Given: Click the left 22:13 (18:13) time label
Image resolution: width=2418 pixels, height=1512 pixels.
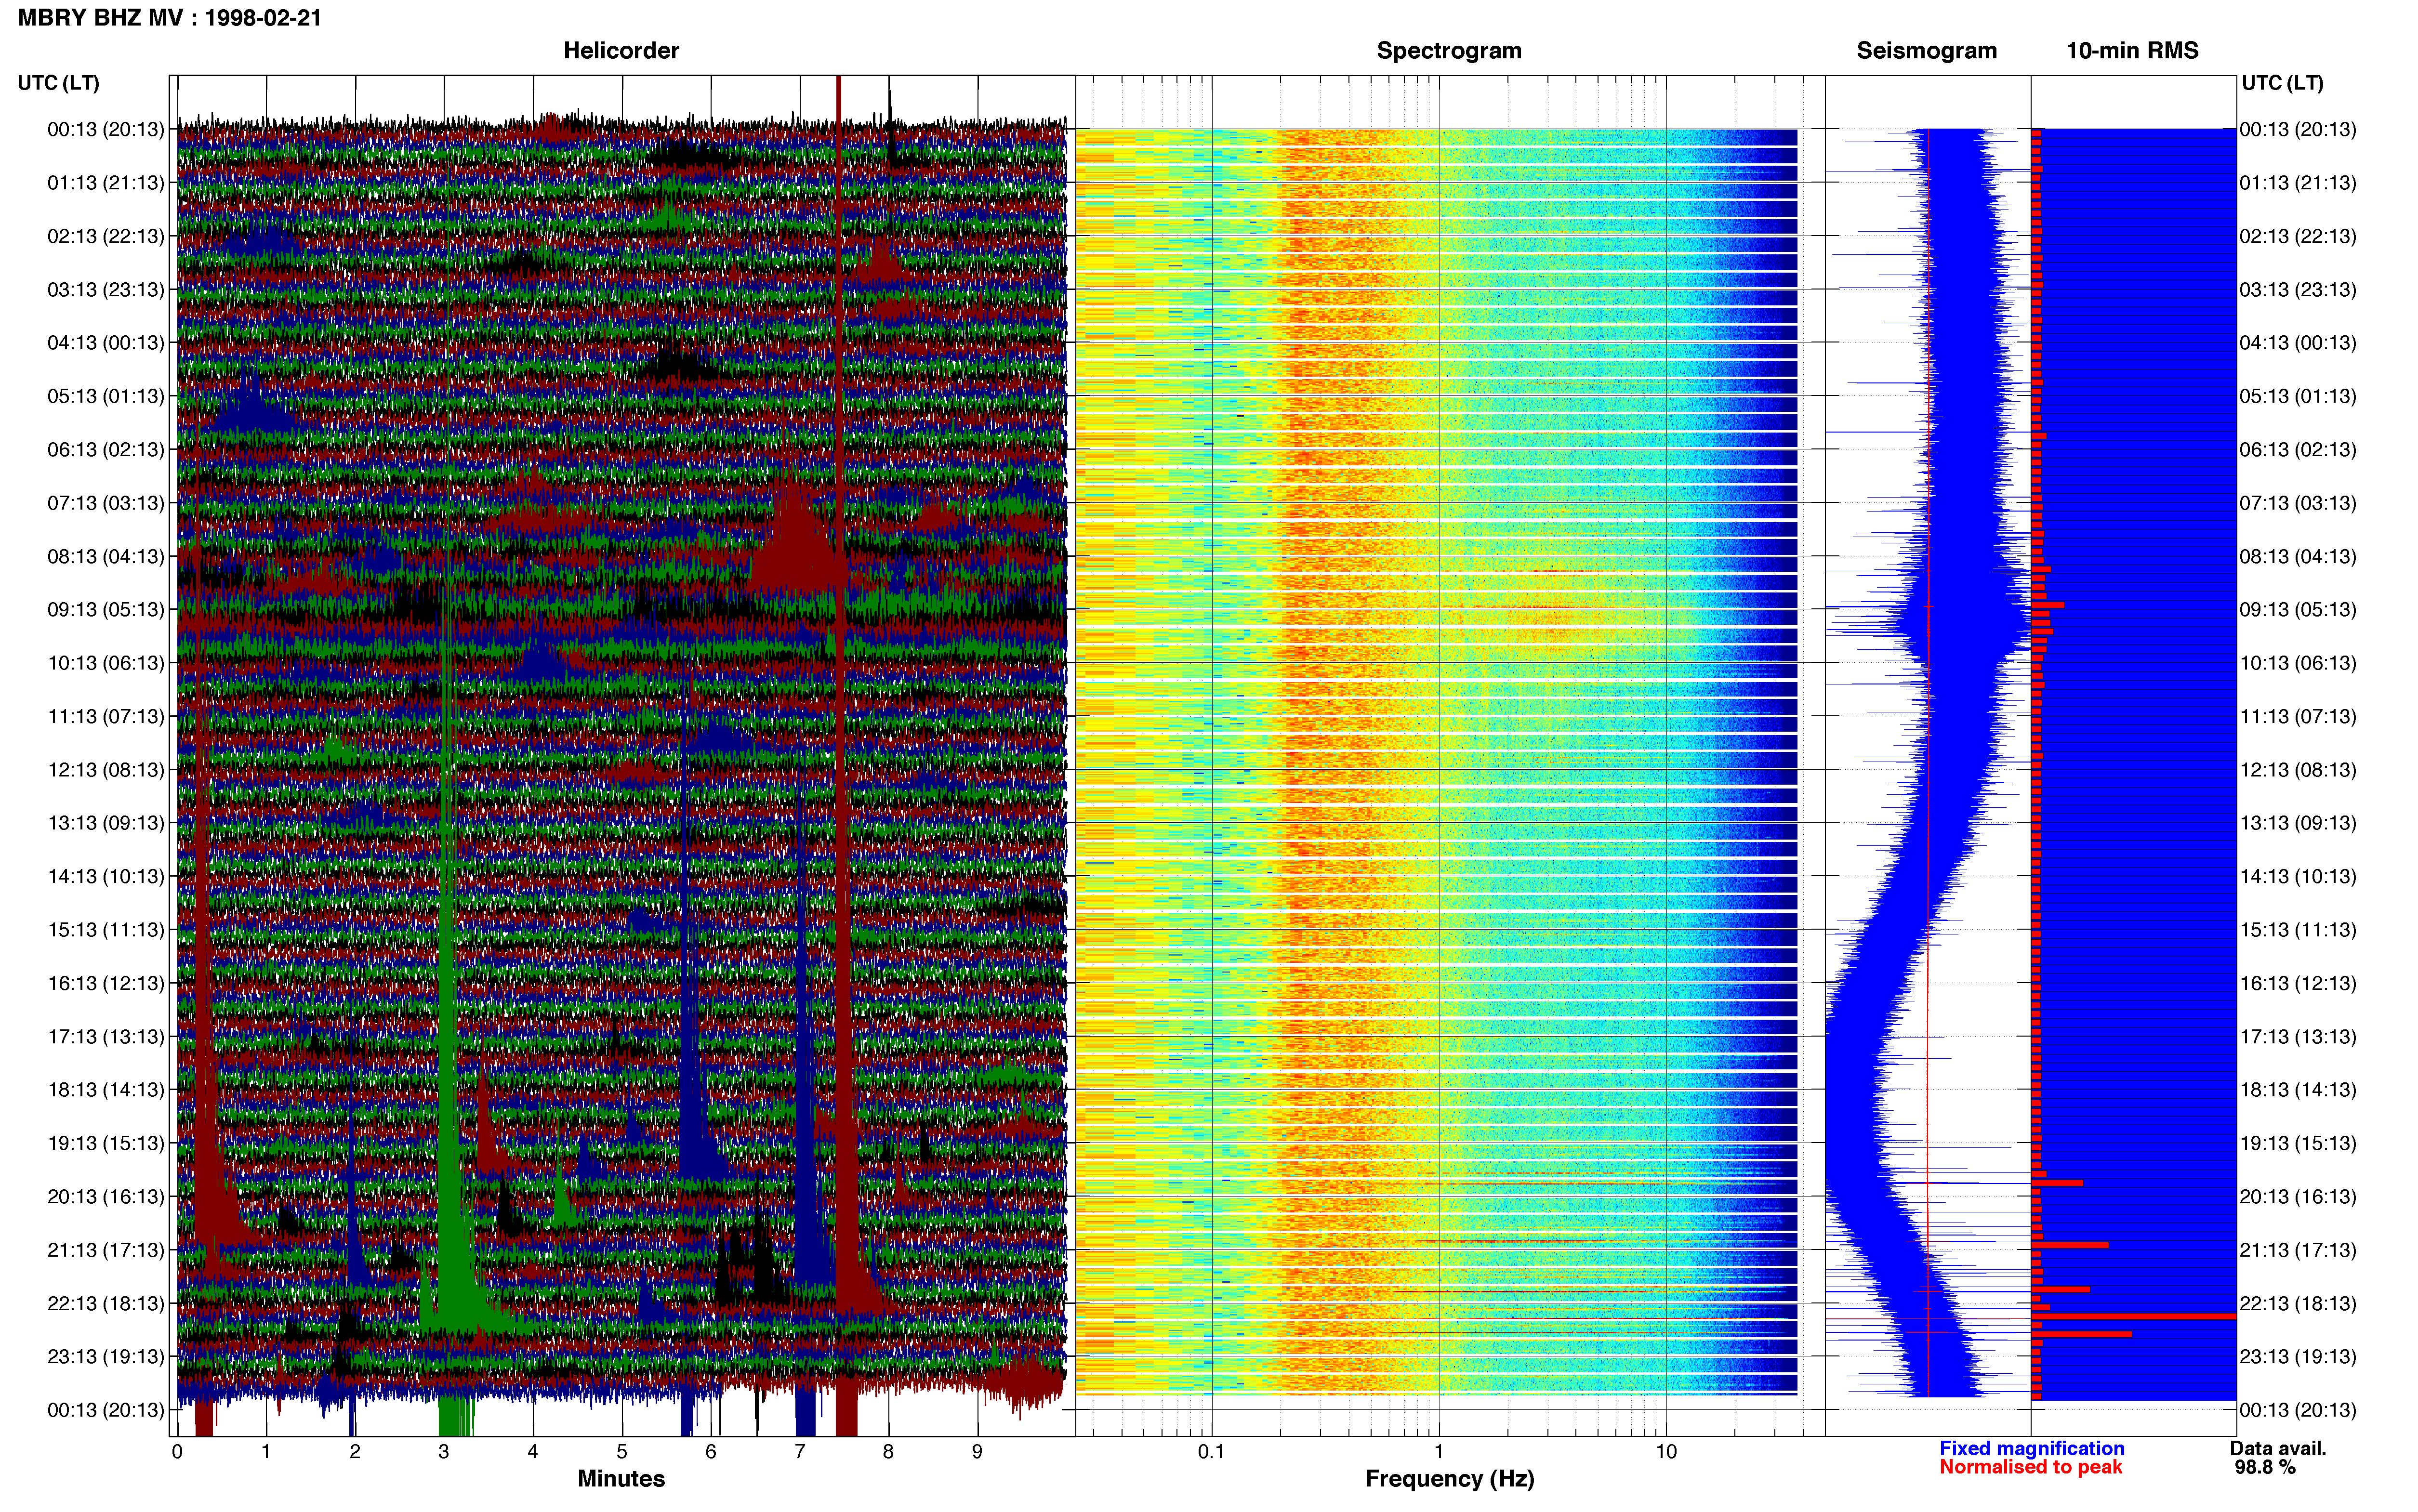Looking at the screenshot, I should tap(106, 1303).
